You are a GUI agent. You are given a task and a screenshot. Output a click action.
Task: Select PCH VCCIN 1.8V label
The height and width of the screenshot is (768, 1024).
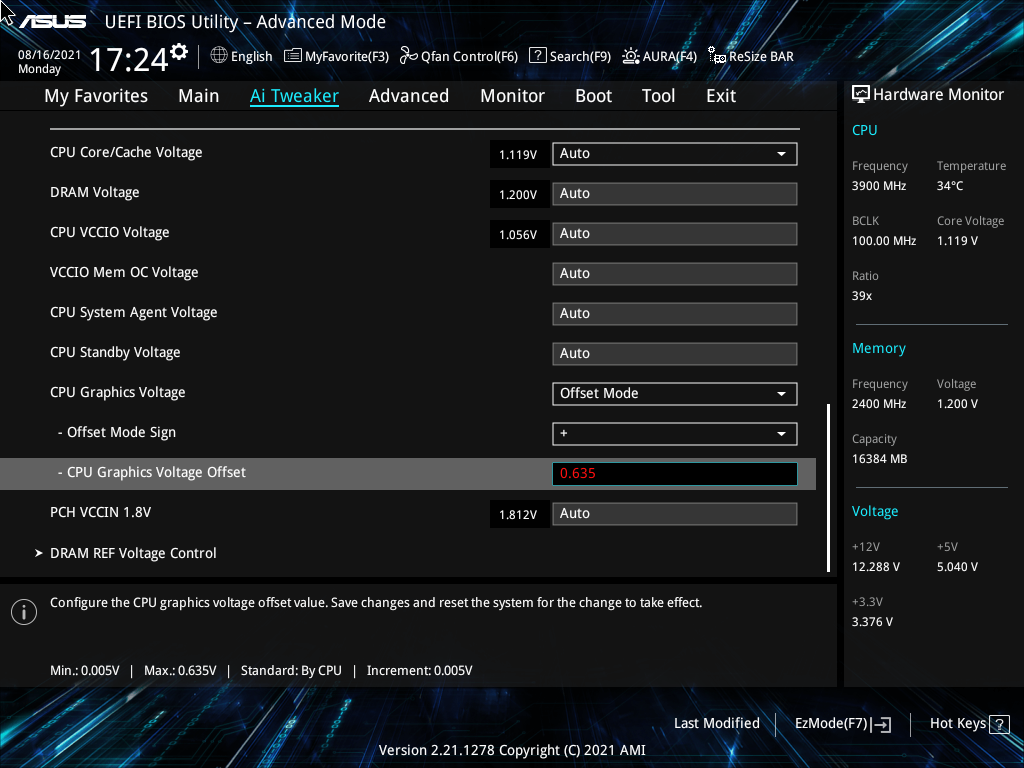tap(101, 512)
